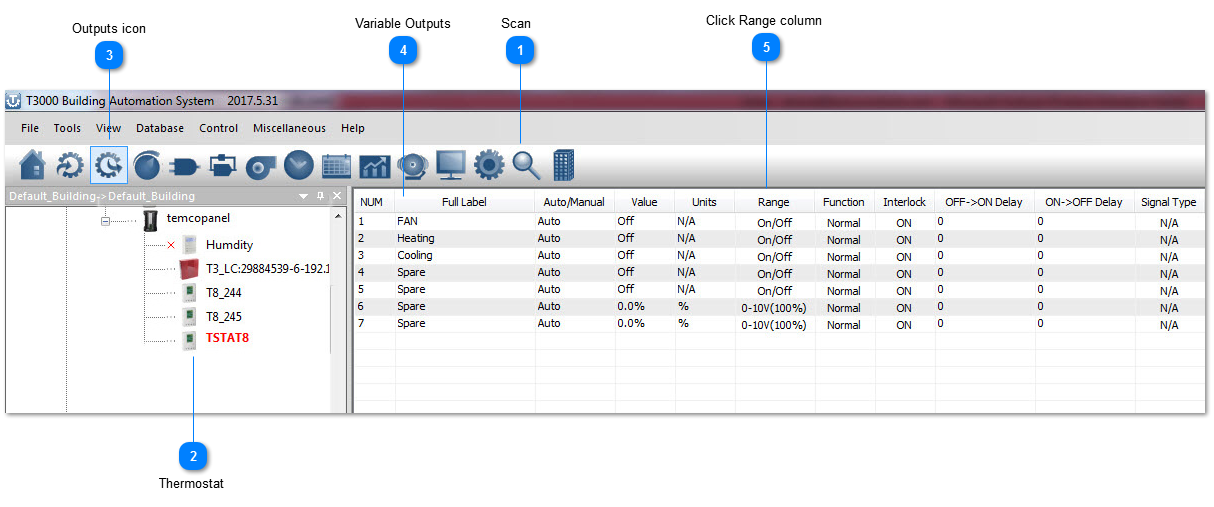
Task: Select the T8_244 tree item
Action: click(223, 293)
